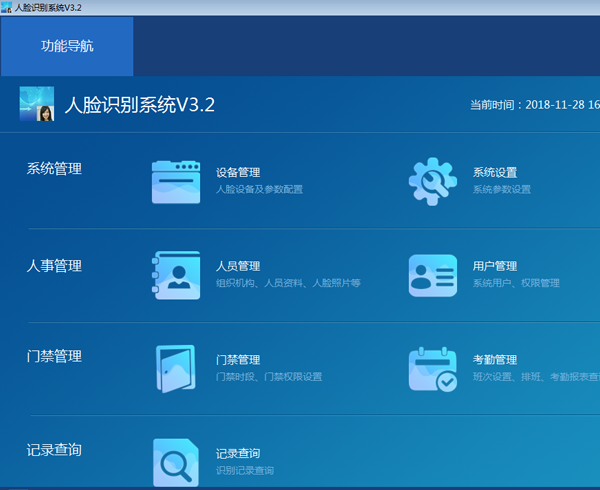Click the 用户管理 ID card icon
The width and height of the screenshot is (600, 490).
point(433,275)
